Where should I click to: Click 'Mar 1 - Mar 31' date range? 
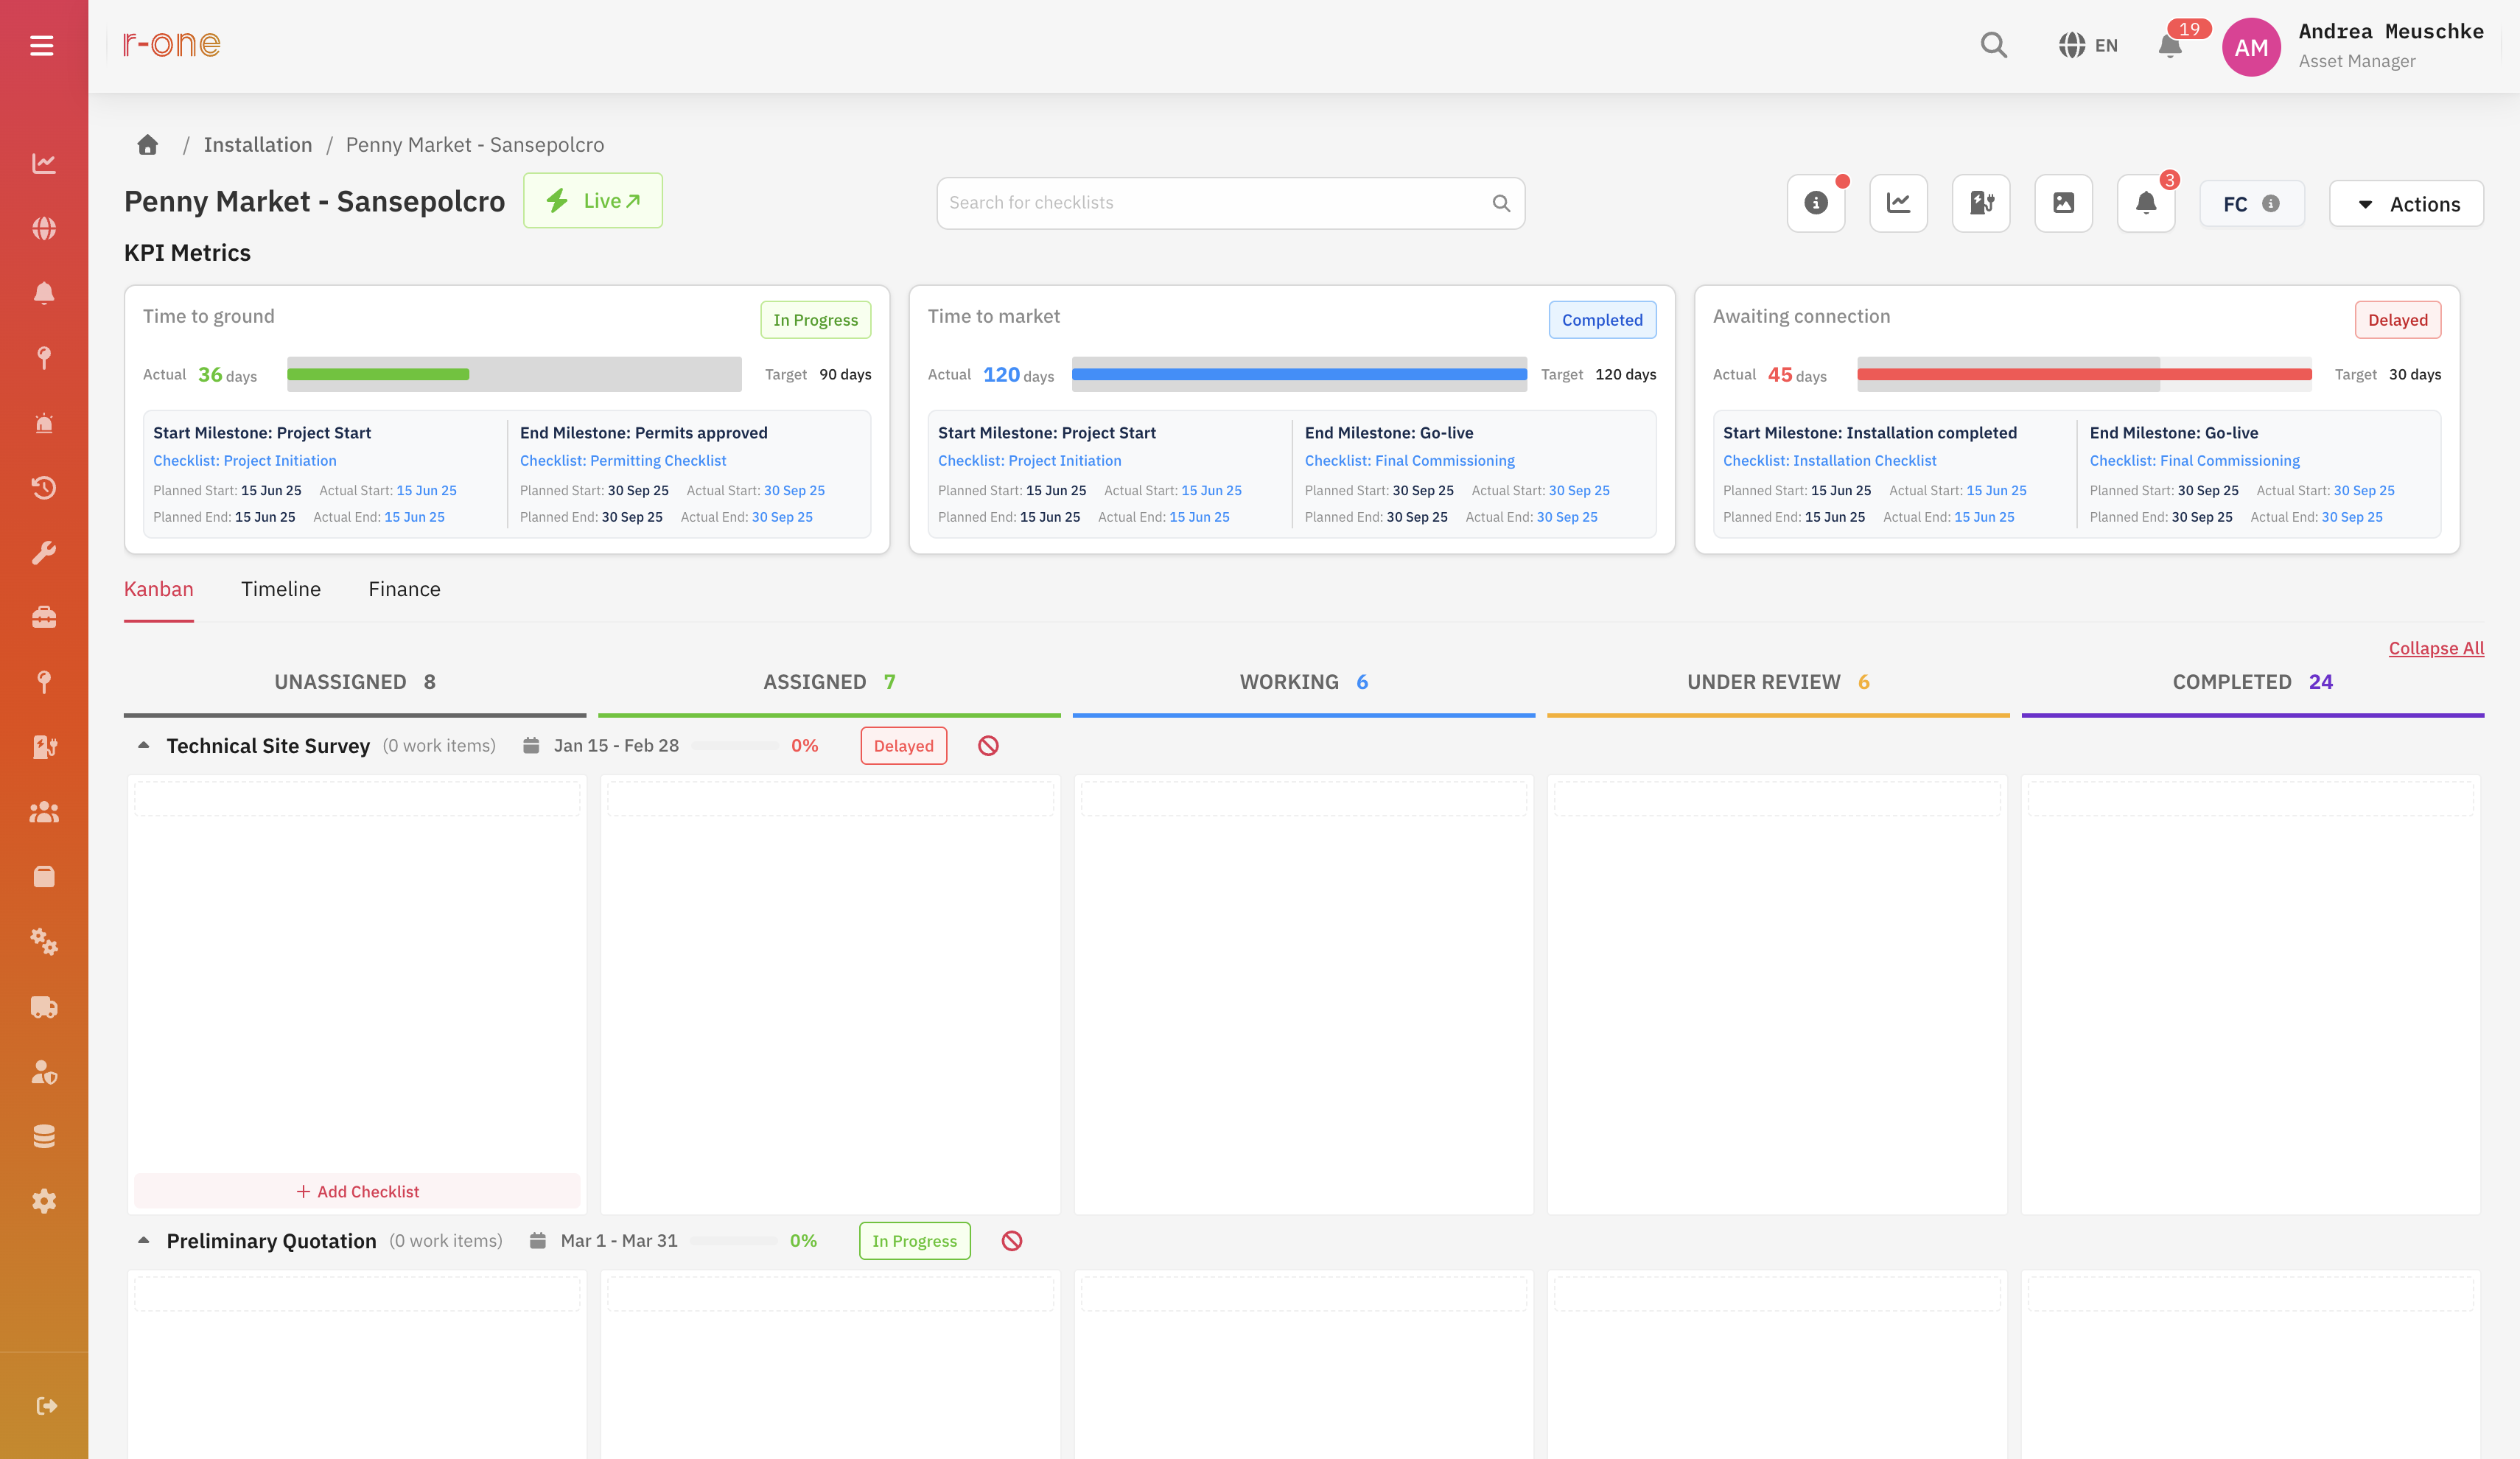tap(619, 1241)
